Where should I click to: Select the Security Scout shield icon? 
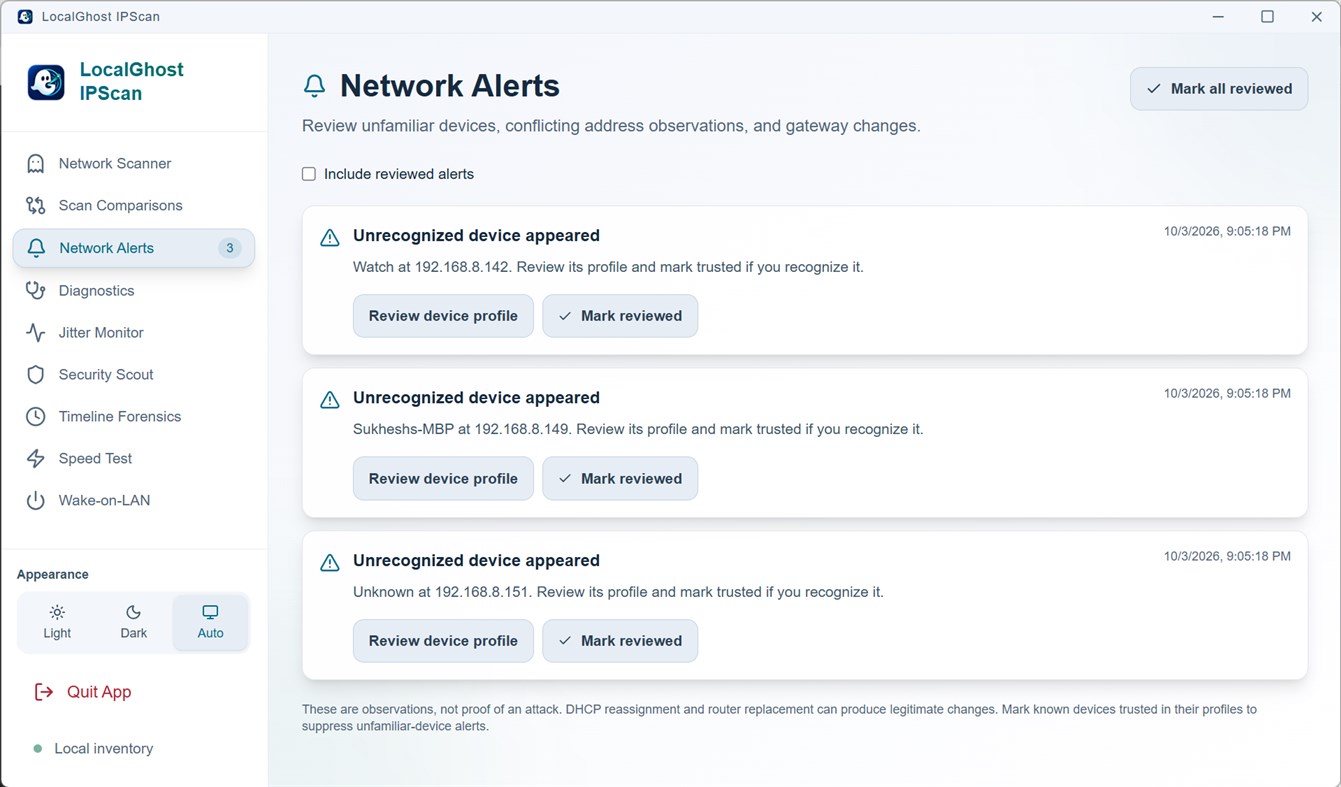36,374
